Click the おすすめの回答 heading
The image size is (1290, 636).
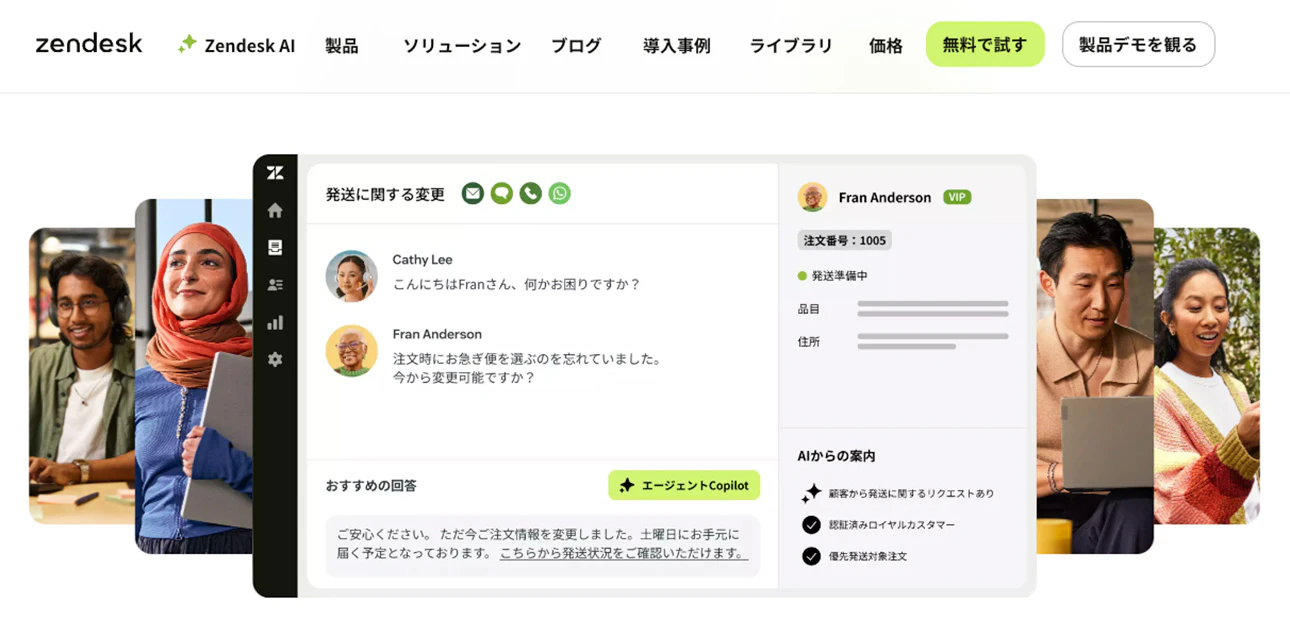[371, 486]
